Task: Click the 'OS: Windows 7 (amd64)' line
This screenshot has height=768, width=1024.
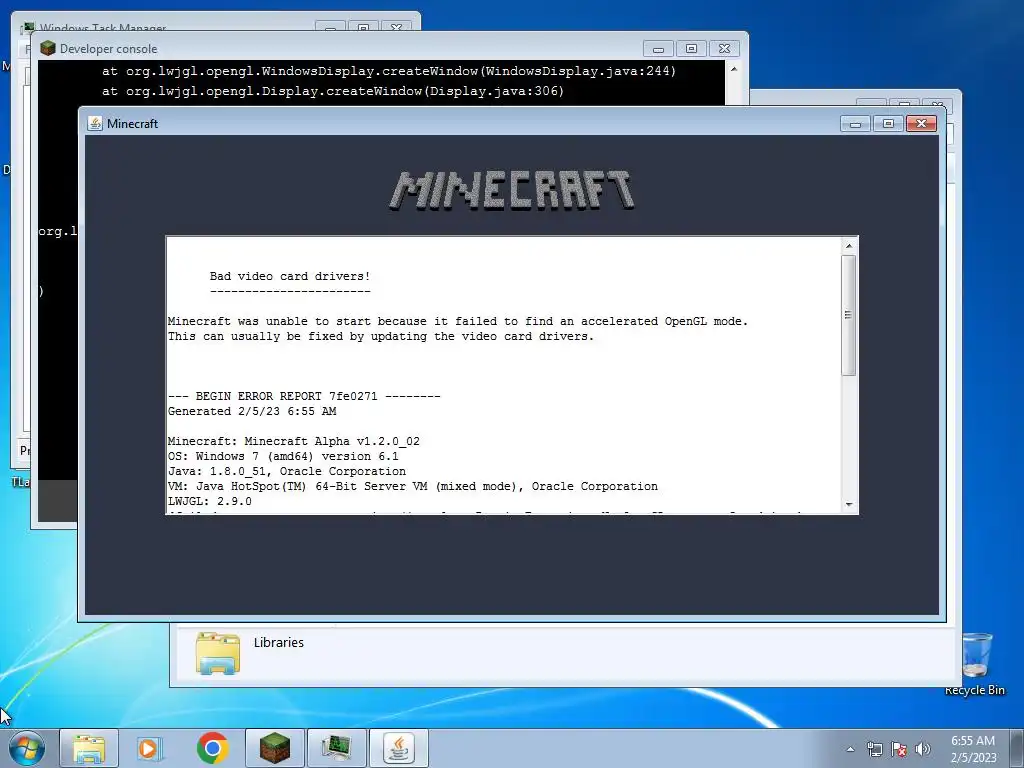Action: (283, 456)
